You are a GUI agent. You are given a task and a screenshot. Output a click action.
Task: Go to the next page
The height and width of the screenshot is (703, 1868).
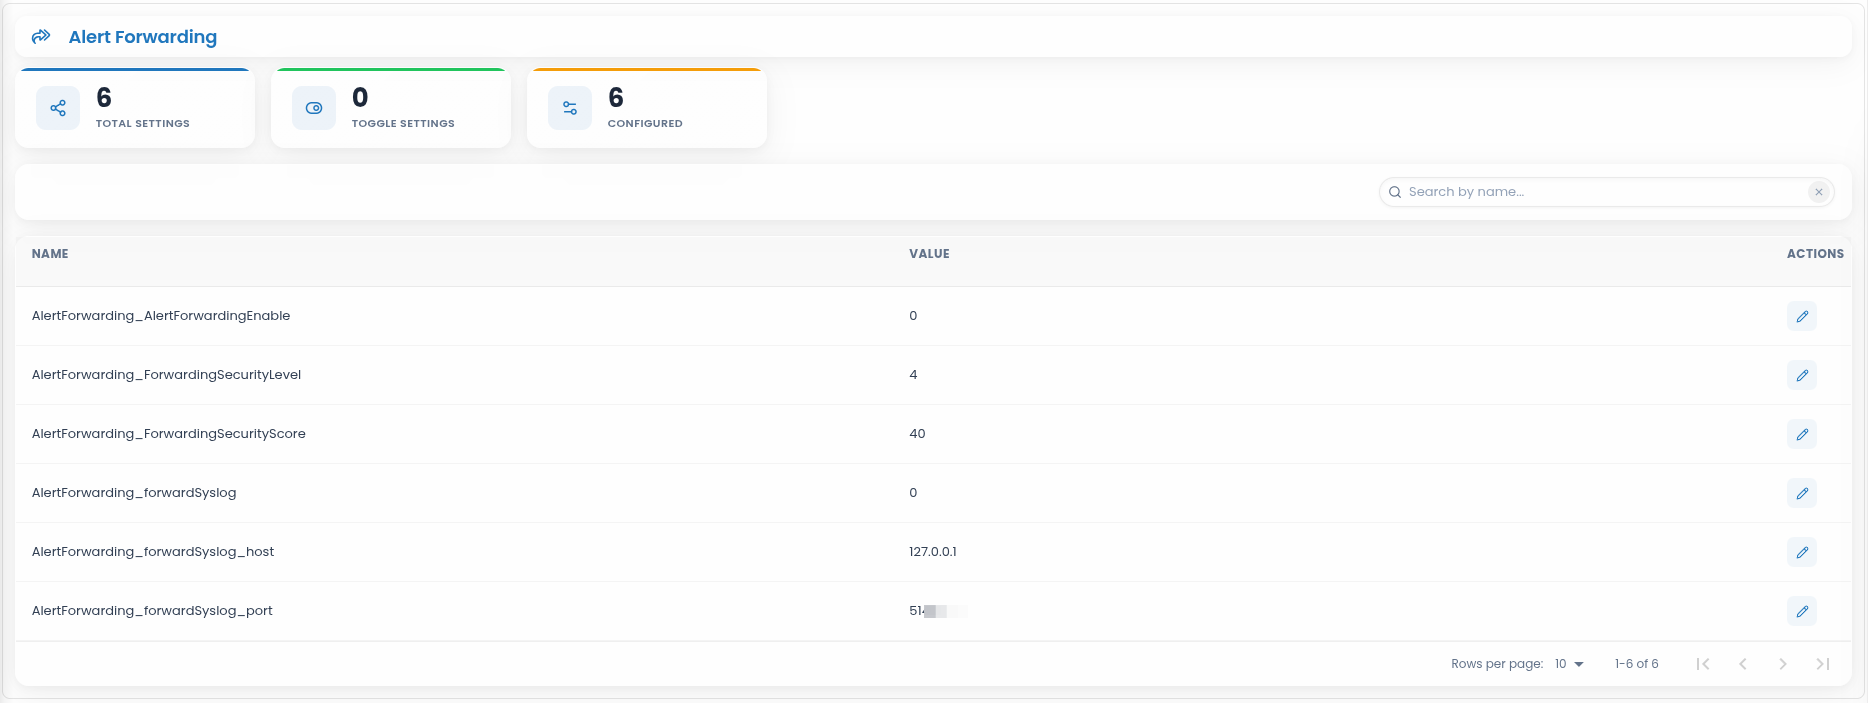coord(1783,664)
